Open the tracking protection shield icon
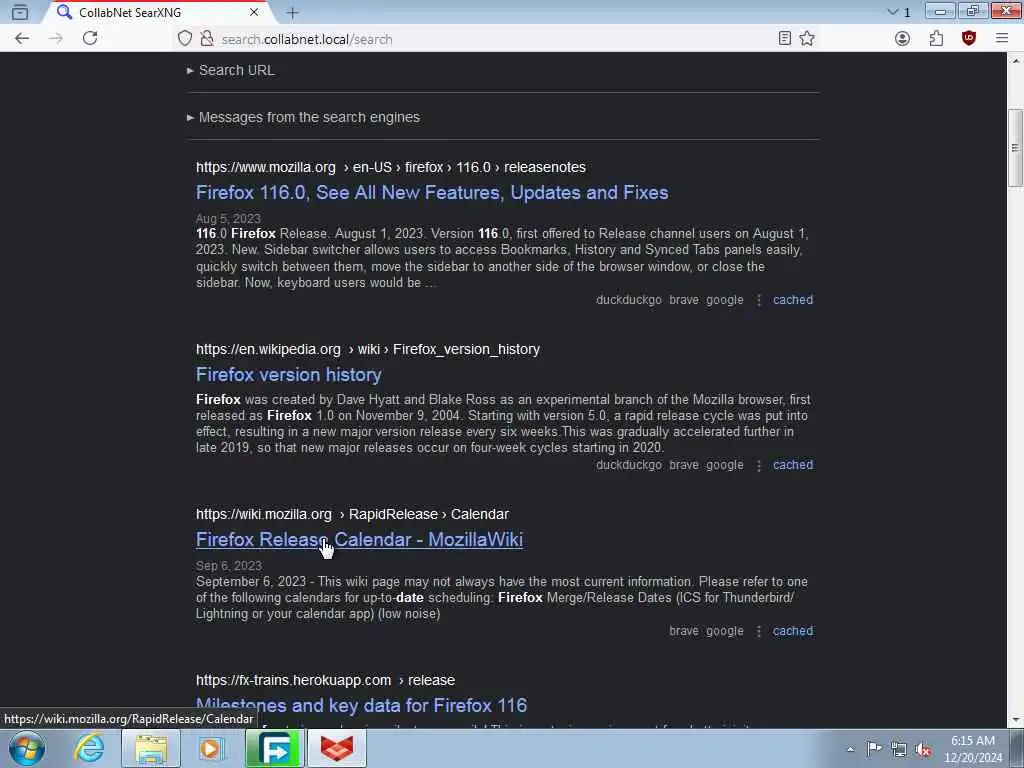This screenshot has height=768, width=1024. coord(185,39)
